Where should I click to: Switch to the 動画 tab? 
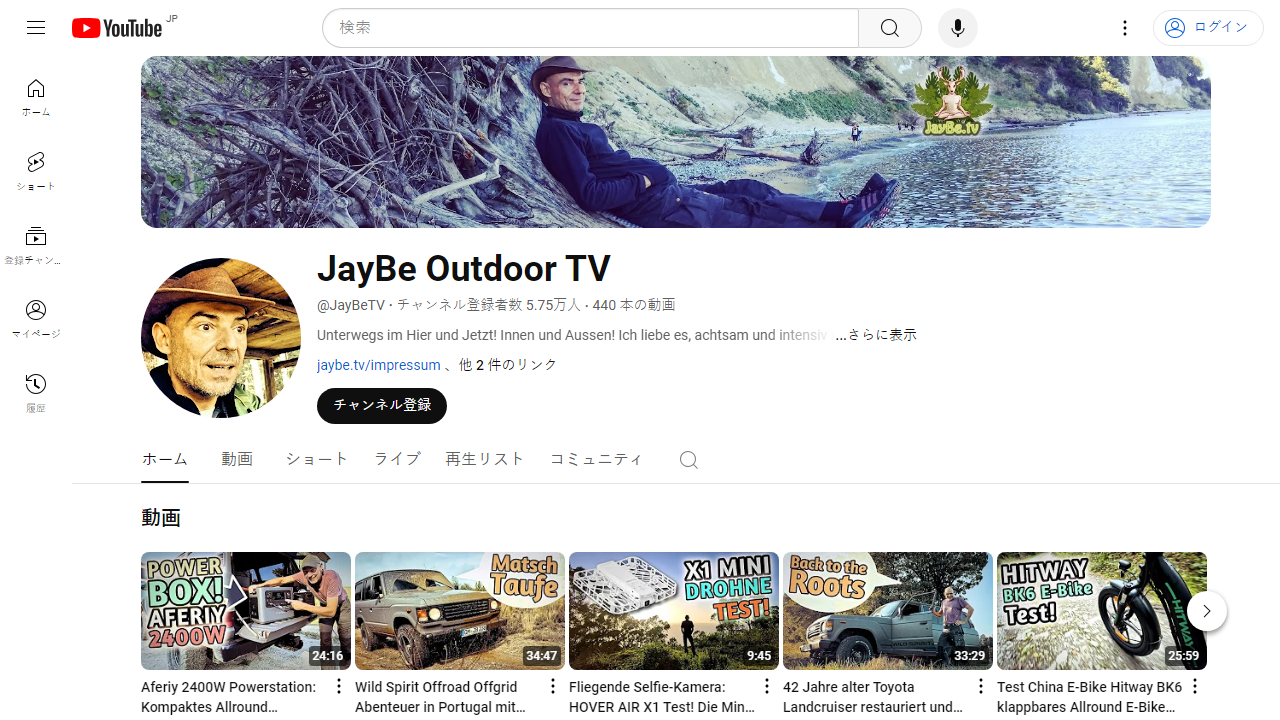click(x=237, y=459)
